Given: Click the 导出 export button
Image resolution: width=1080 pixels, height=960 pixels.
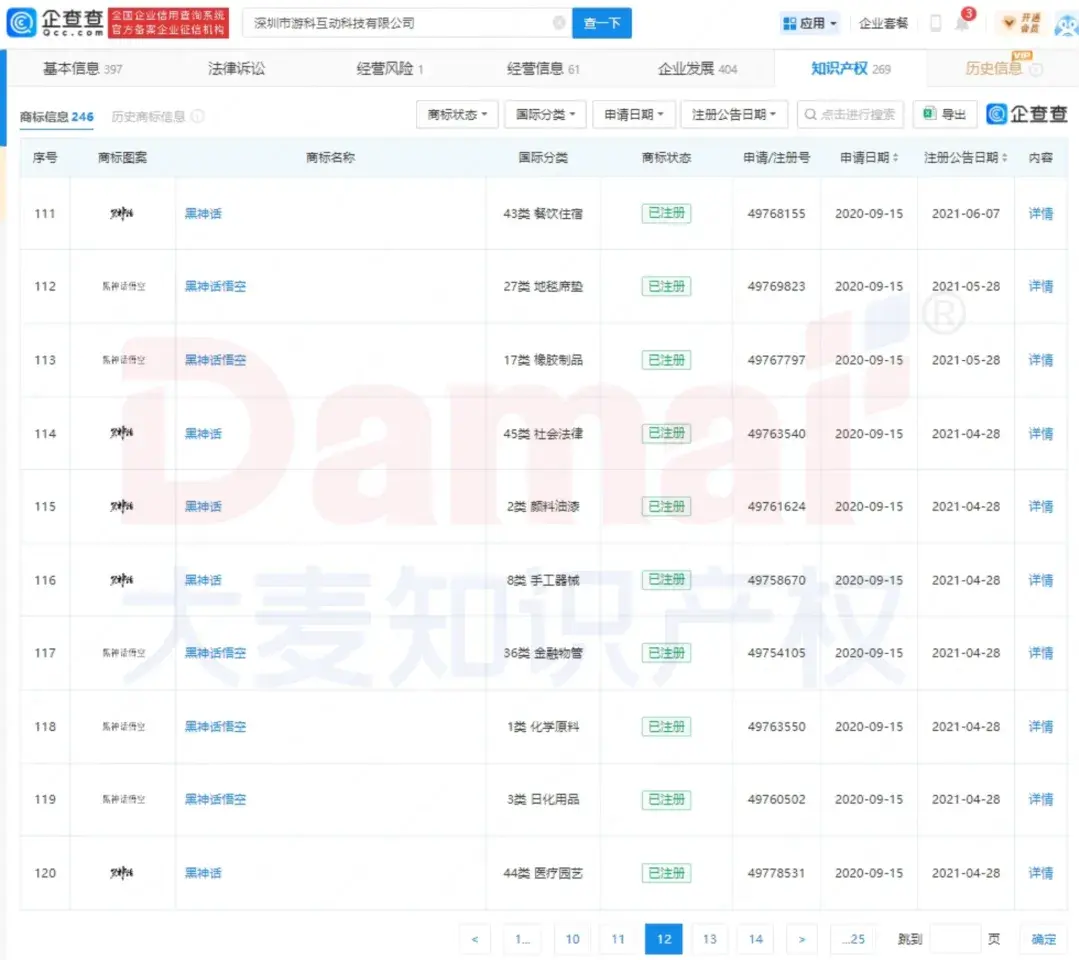Looking at the screenshot, I should pos(945,114).
